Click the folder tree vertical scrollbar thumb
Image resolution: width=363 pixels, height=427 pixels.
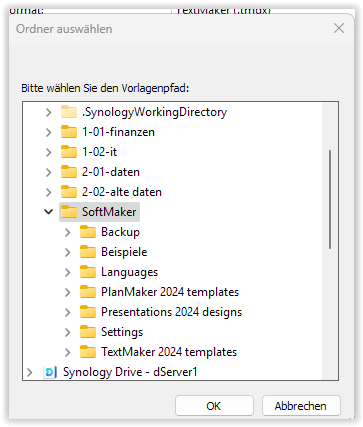pyautogui.click(x=330, y=199)
